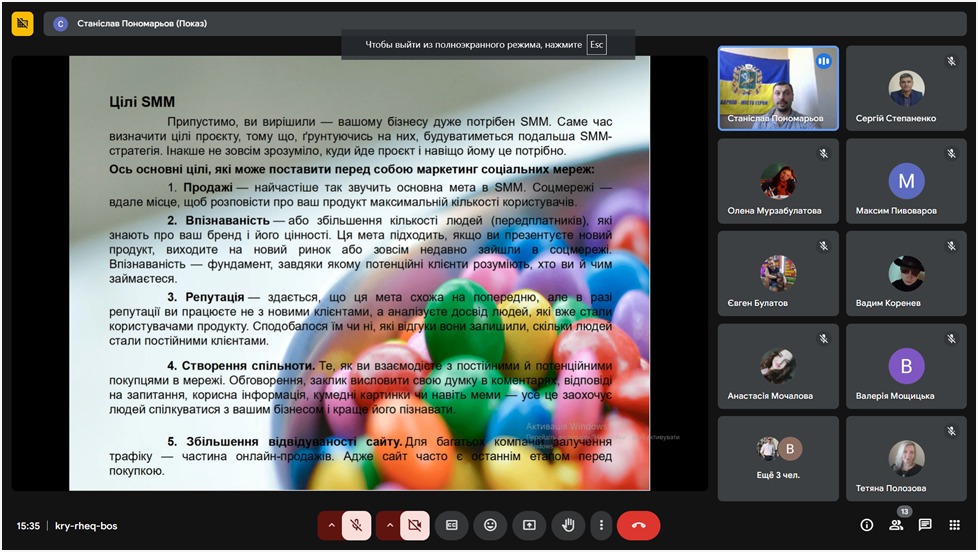The image size is (978, 552).
Task: Click the present screen button
Action: tap(529, 525)
